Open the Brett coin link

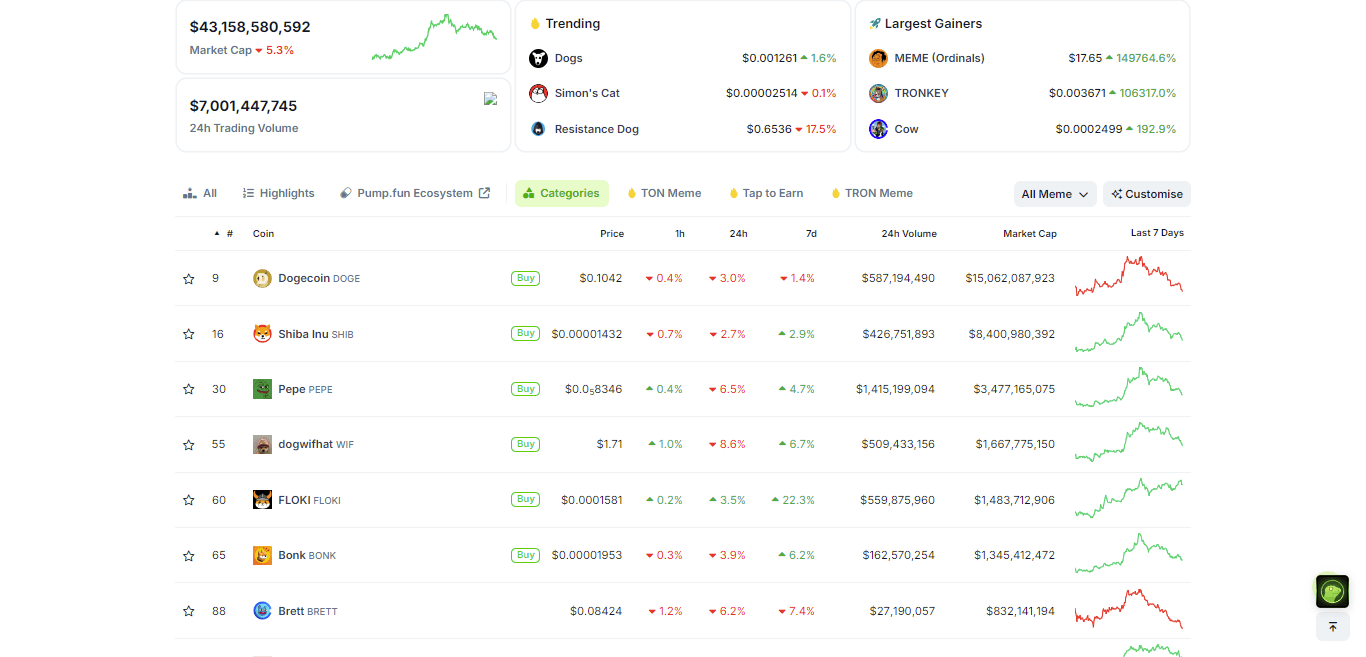(308, 611)
